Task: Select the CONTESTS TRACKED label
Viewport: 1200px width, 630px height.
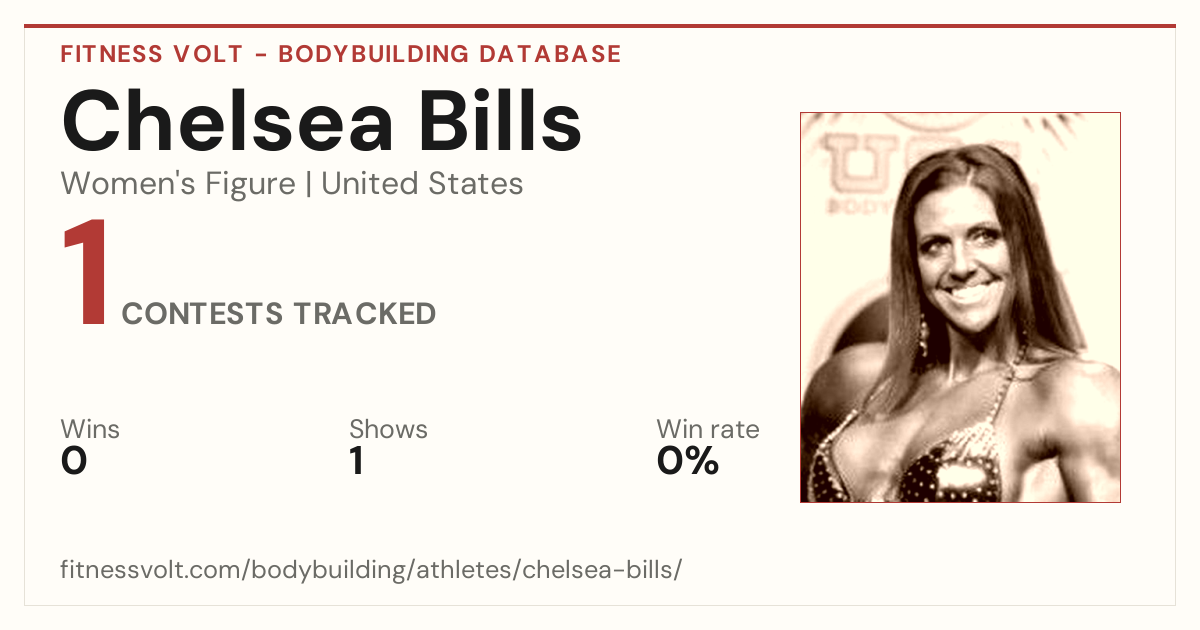Action: (279, 314)
